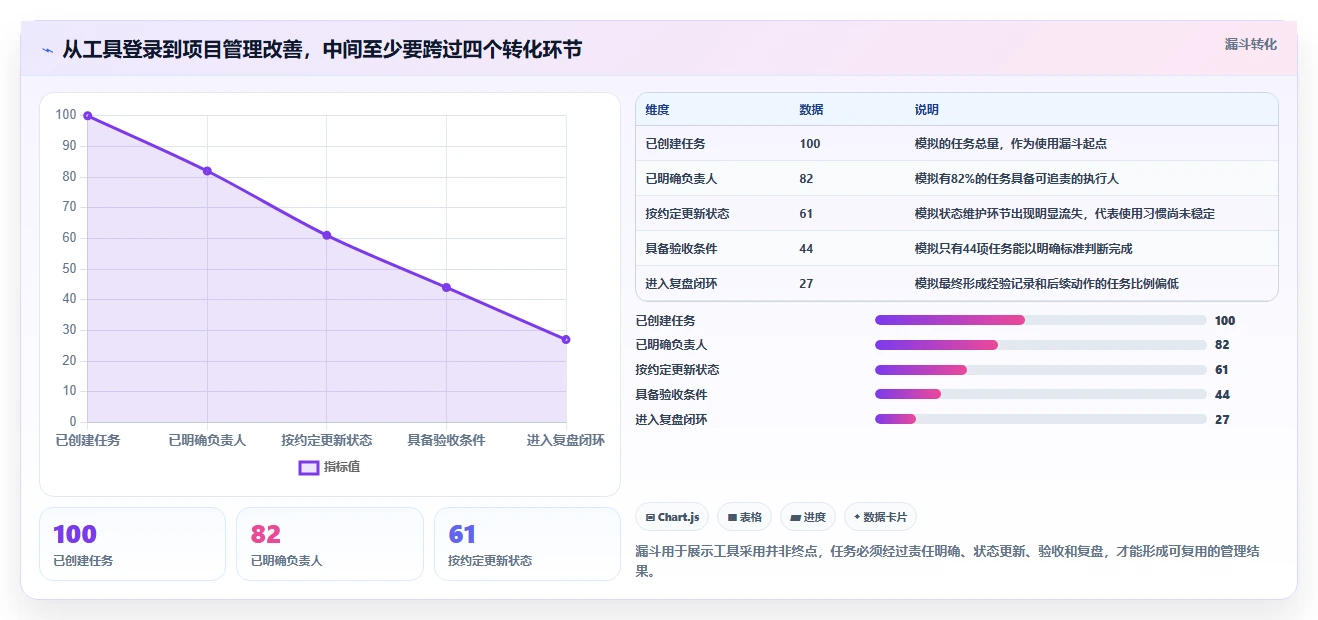Screen dimensions: 1318x620
Task: Click chart data point for 已创建任务
Action: (x=88, y=116)
